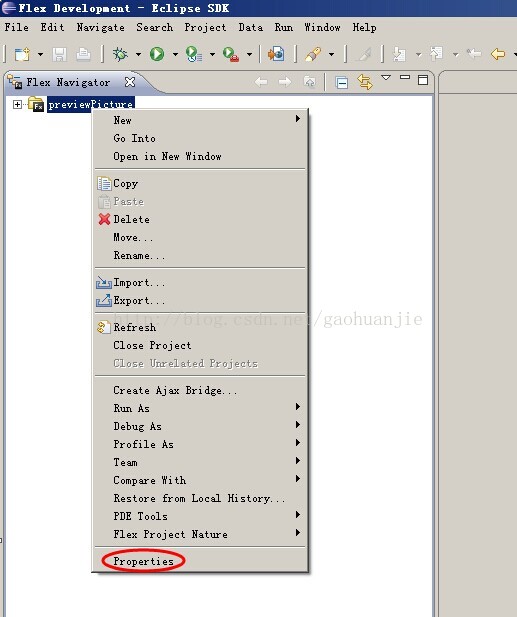The height and width of the screenshot is (617, 517).
Task: Open the Profile As submenu
Action: pos(200,444)
